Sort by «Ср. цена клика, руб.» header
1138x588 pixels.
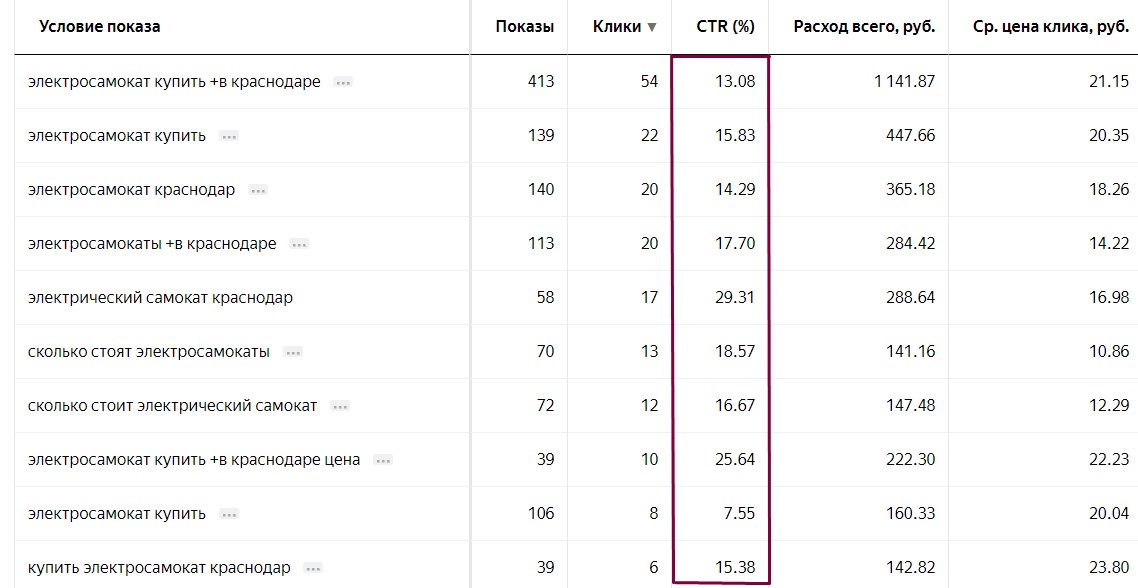(1050, 27)
